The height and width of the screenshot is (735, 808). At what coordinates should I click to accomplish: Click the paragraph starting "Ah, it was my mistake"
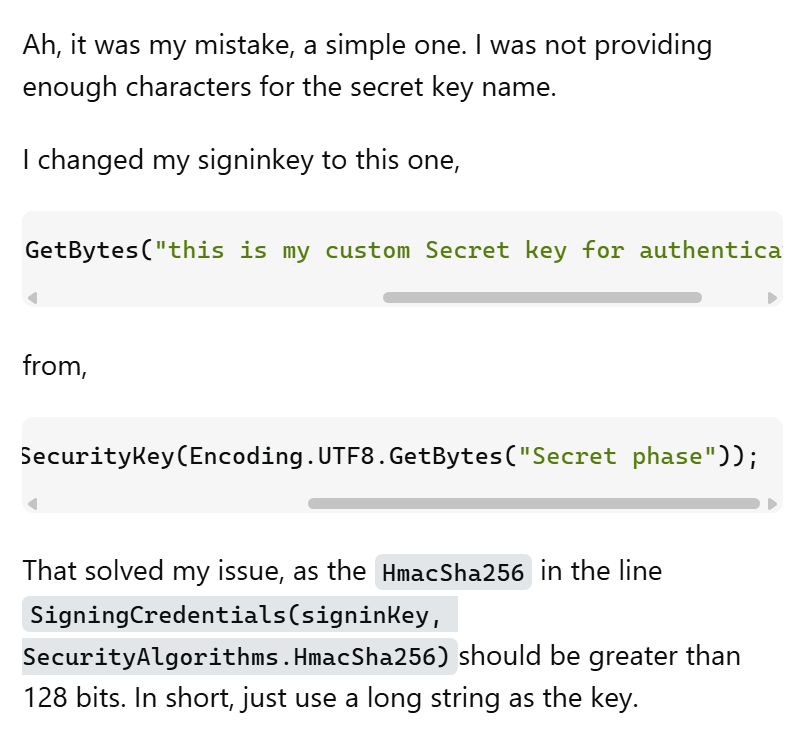(x=367, y=65)
